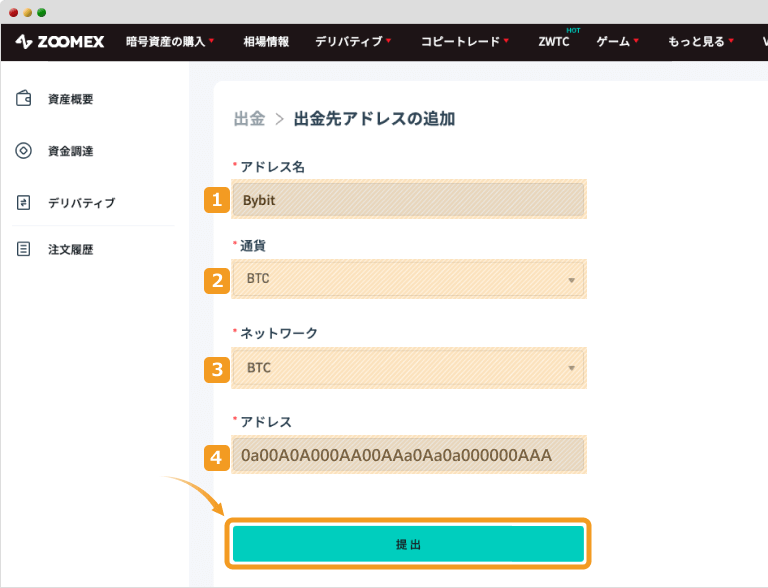Click the 提出 submit button

(x=408, y=544)
